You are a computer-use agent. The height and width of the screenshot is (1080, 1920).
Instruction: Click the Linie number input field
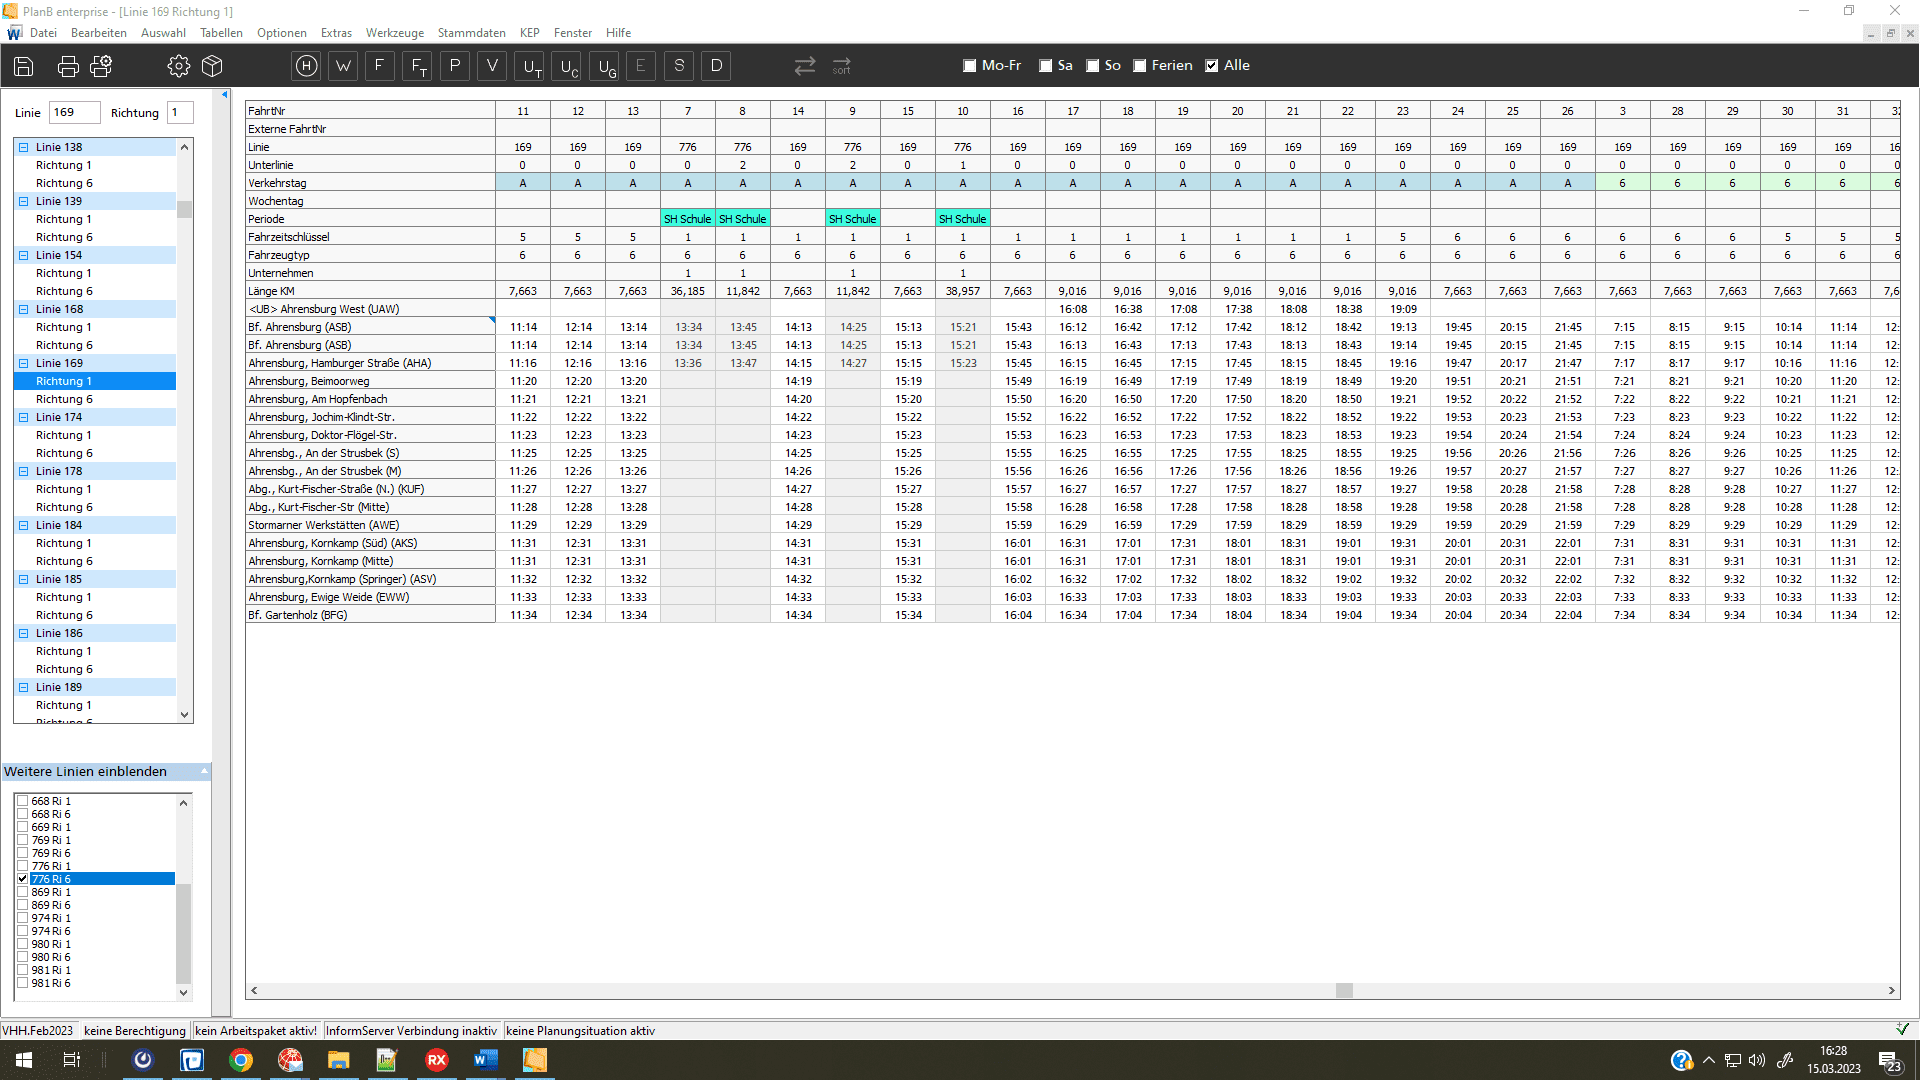(74, 113)
